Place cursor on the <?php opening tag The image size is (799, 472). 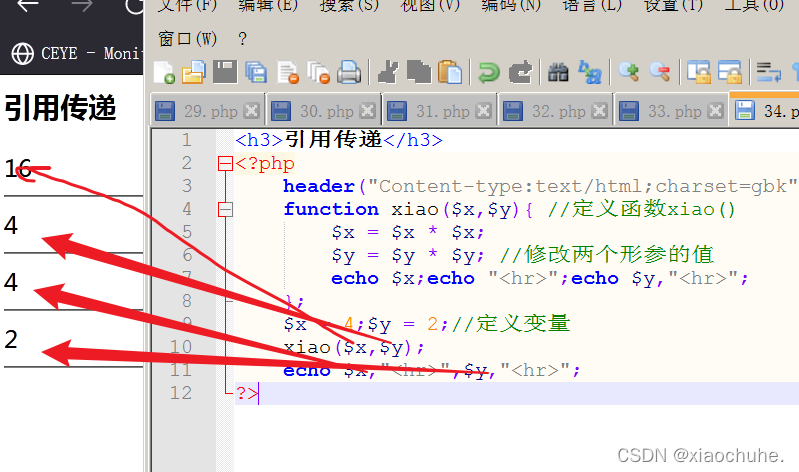[x=265, y=164]
